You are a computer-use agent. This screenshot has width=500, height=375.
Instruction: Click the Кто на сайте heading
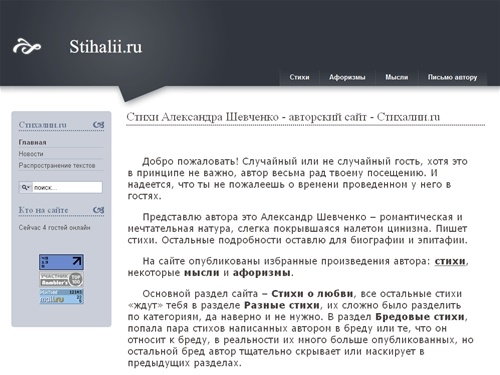tap(43, 210)
